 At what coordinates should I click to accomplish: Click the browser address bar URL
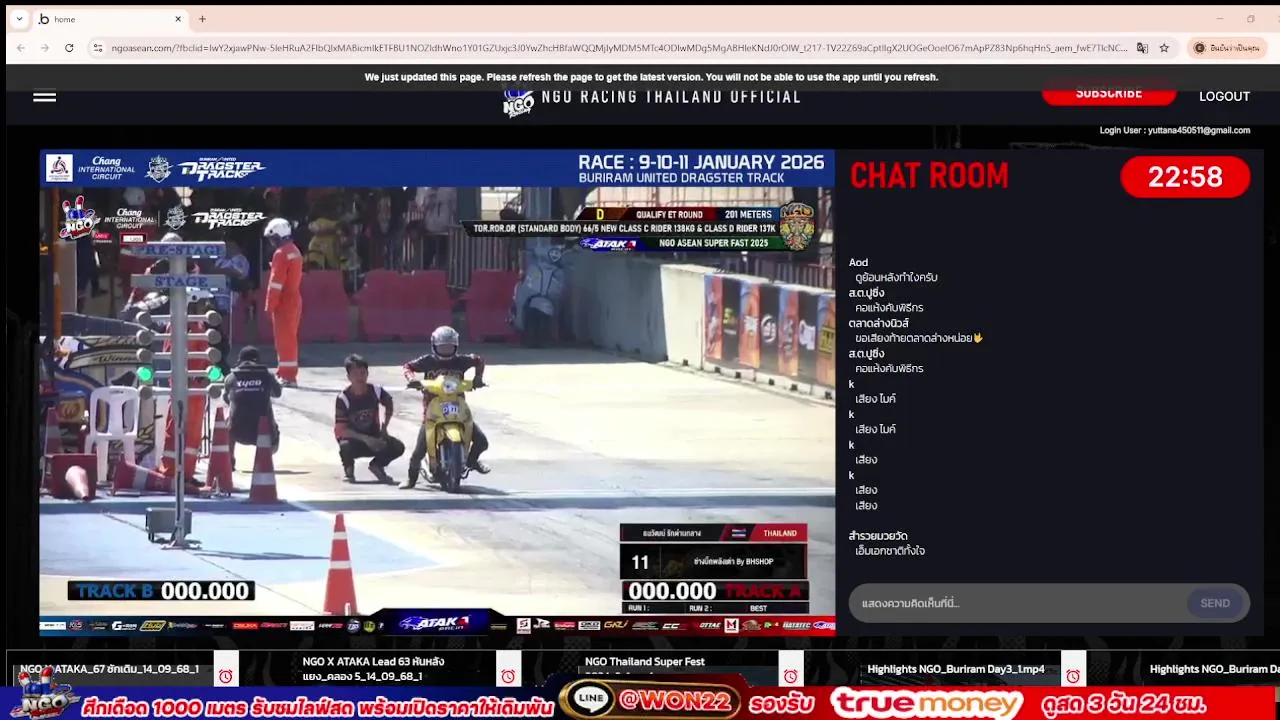618,48
